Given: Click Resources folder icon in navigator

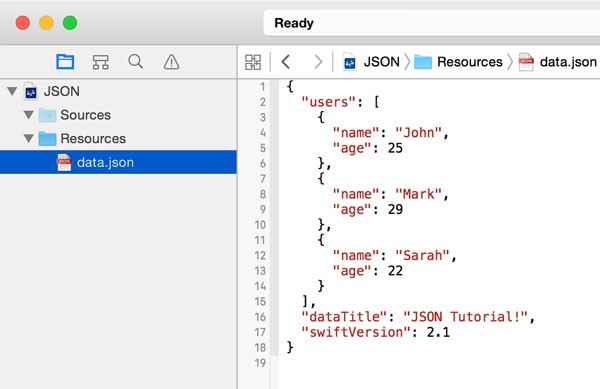Looking at the screenshot, I should pyautogui.click(x=47, y=138).
